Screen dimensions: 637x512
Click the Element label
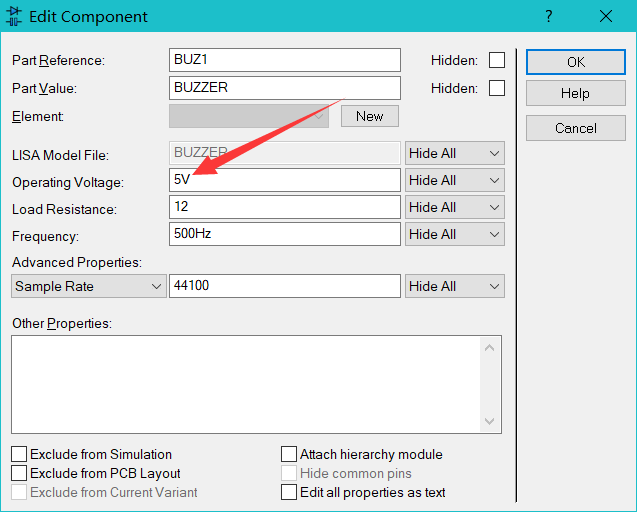(38, 117)
